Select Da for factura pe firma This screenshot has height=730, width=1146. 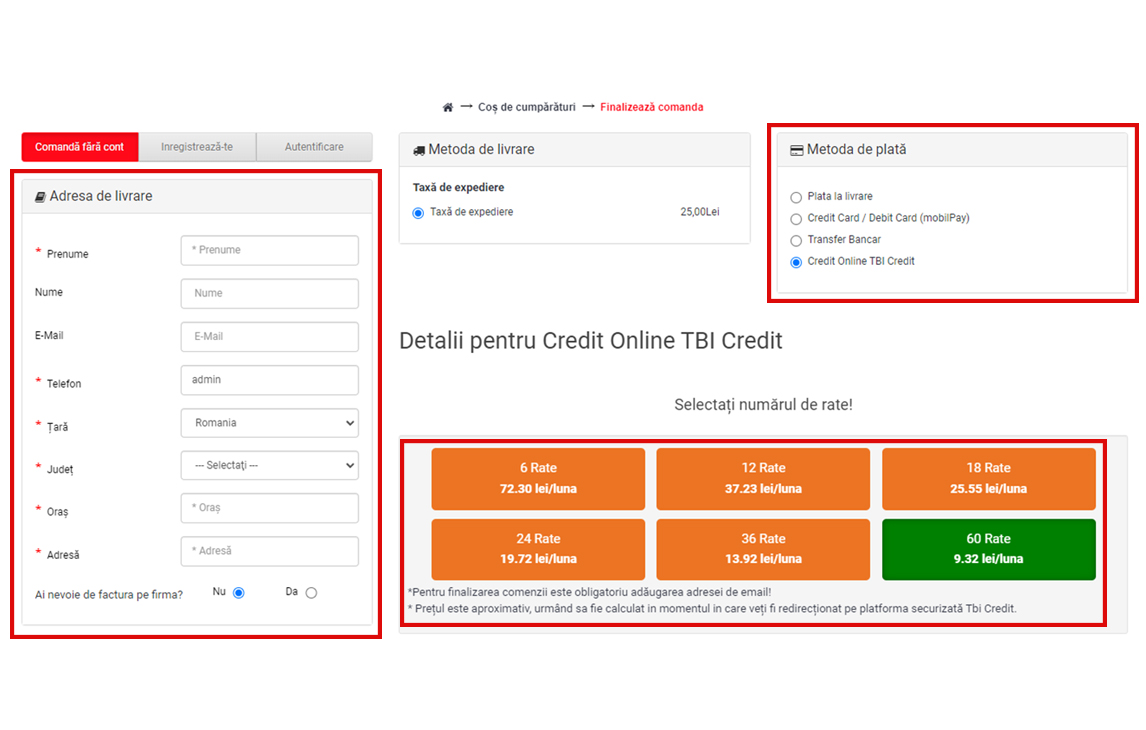[311, 593]
